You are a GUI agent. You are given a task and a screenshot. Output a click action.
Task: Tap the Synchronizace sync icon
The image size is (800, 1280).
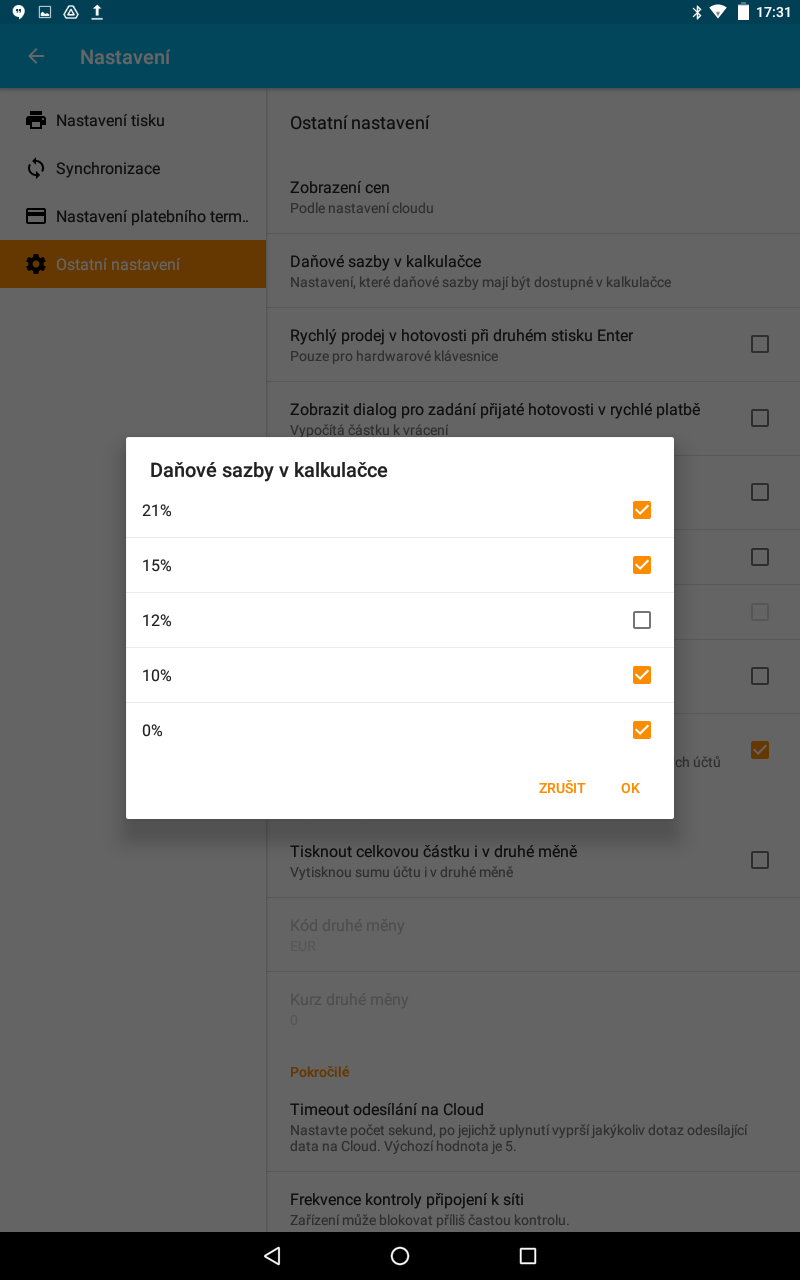coord(36,168)
